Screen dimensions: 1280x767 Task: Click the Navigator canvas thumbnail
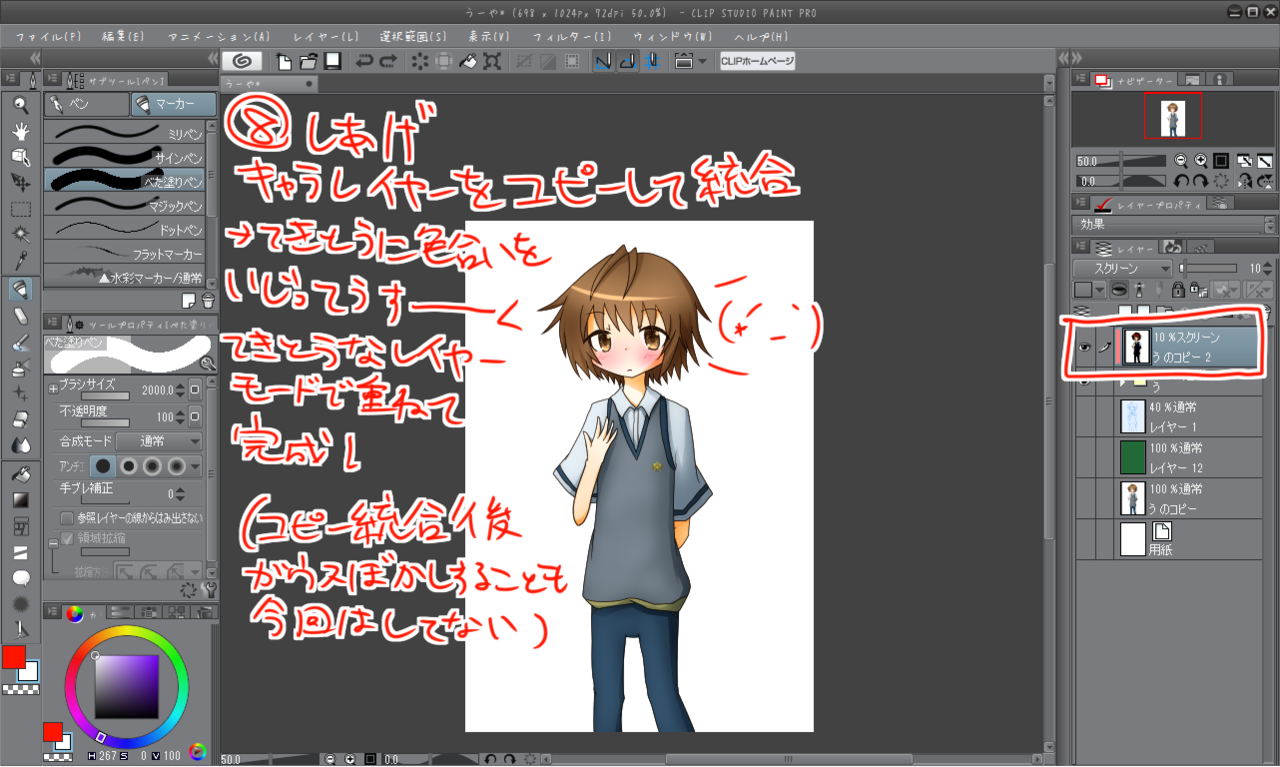(1173, 118)
